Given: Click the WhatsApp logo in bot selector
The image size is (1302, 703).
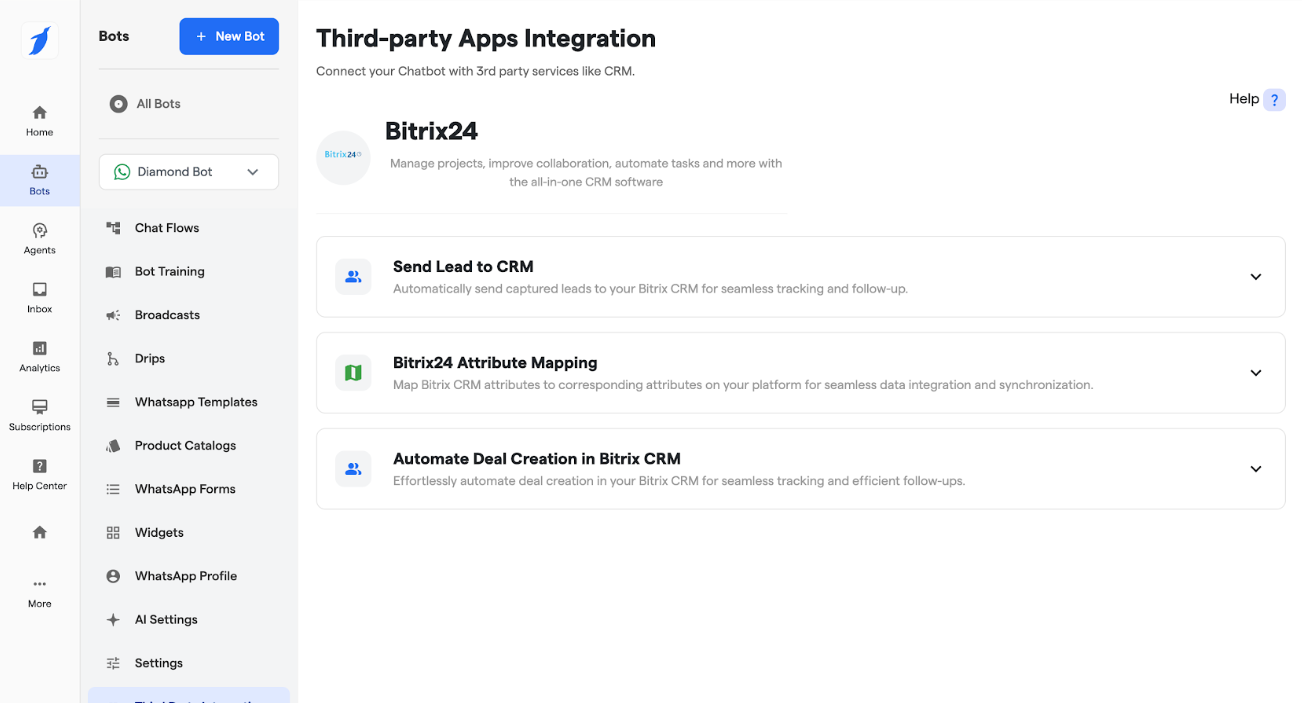Looking at the screenshot, I should click(x=122, y=172).
